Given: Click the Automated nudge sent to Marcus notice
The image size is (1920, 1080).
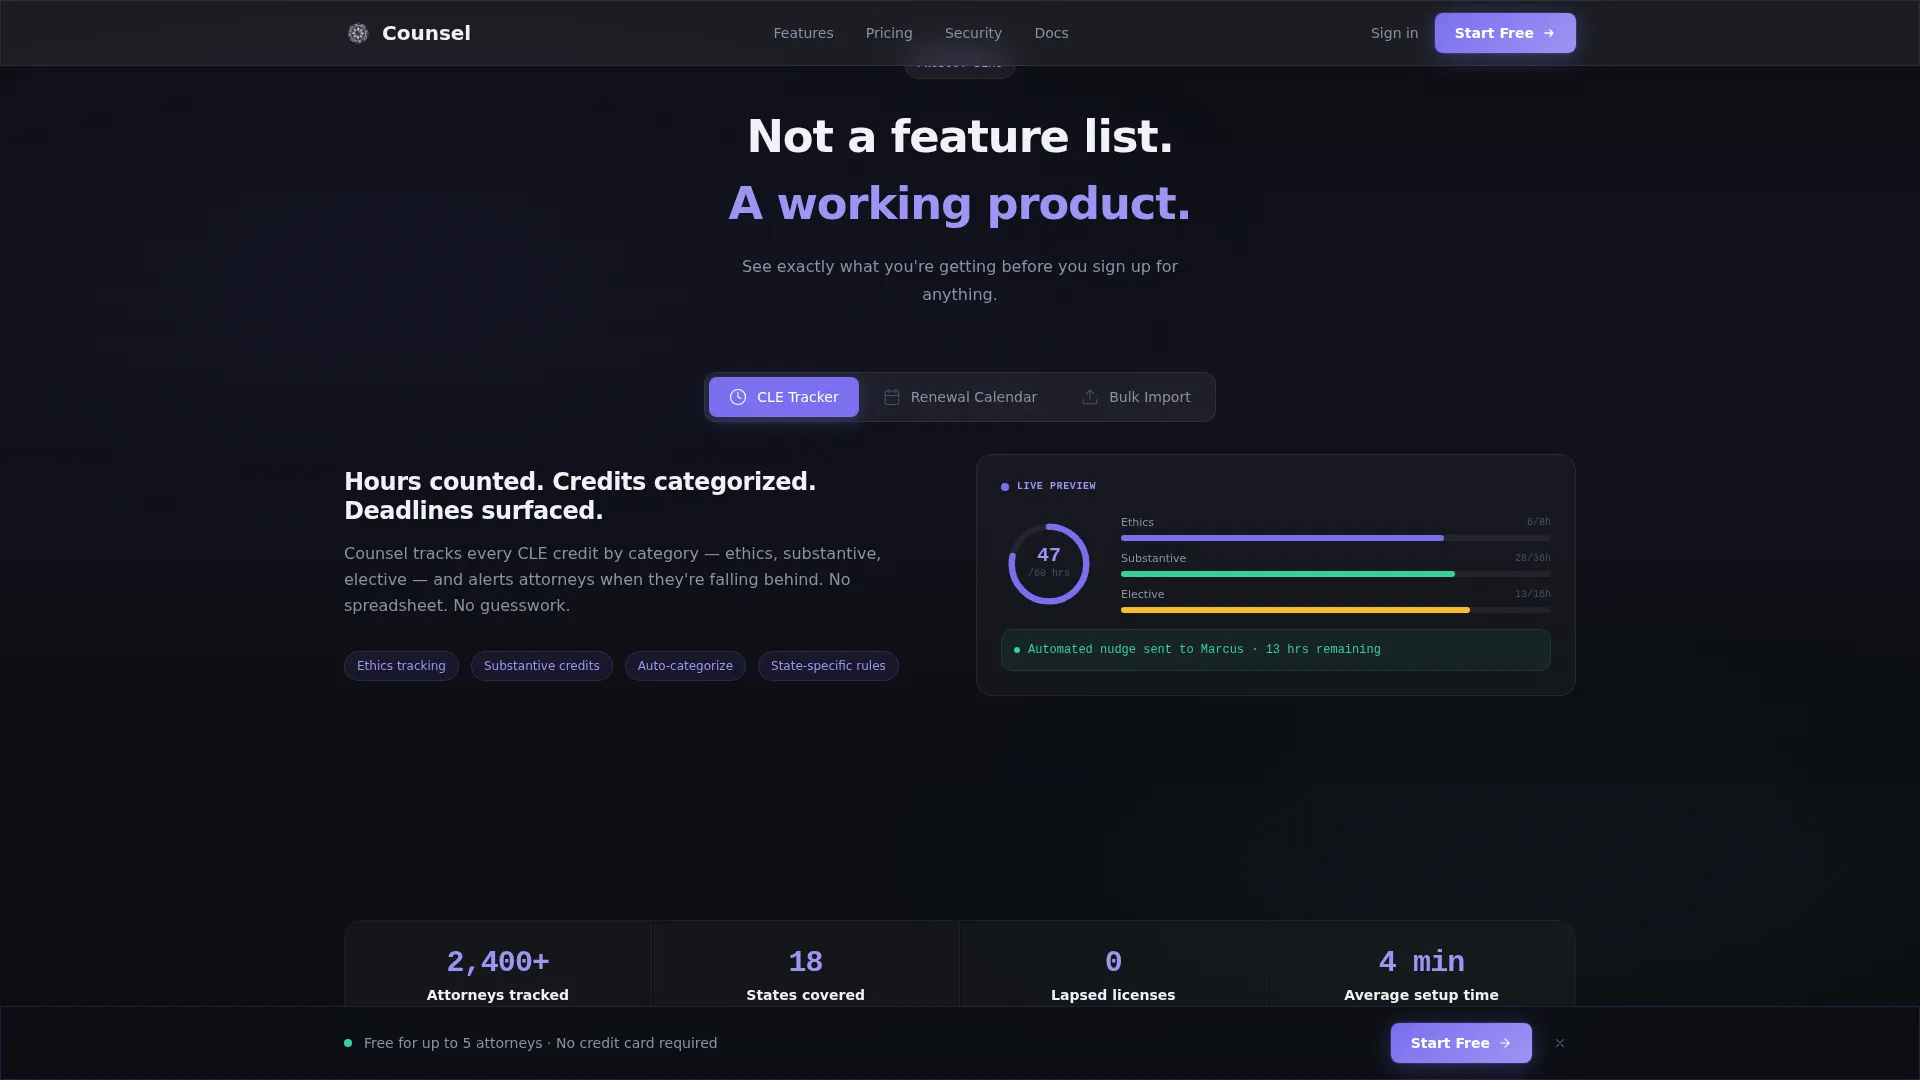Looking at the screenshot, I should pos(1276,650).
